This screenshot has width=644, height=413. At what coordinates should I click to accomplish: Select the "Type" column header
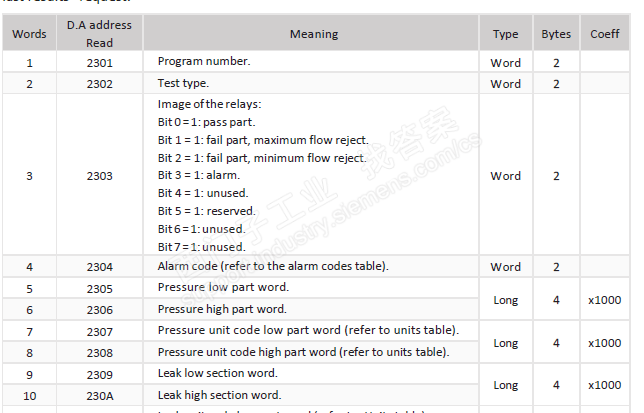[x=505, y=34]
